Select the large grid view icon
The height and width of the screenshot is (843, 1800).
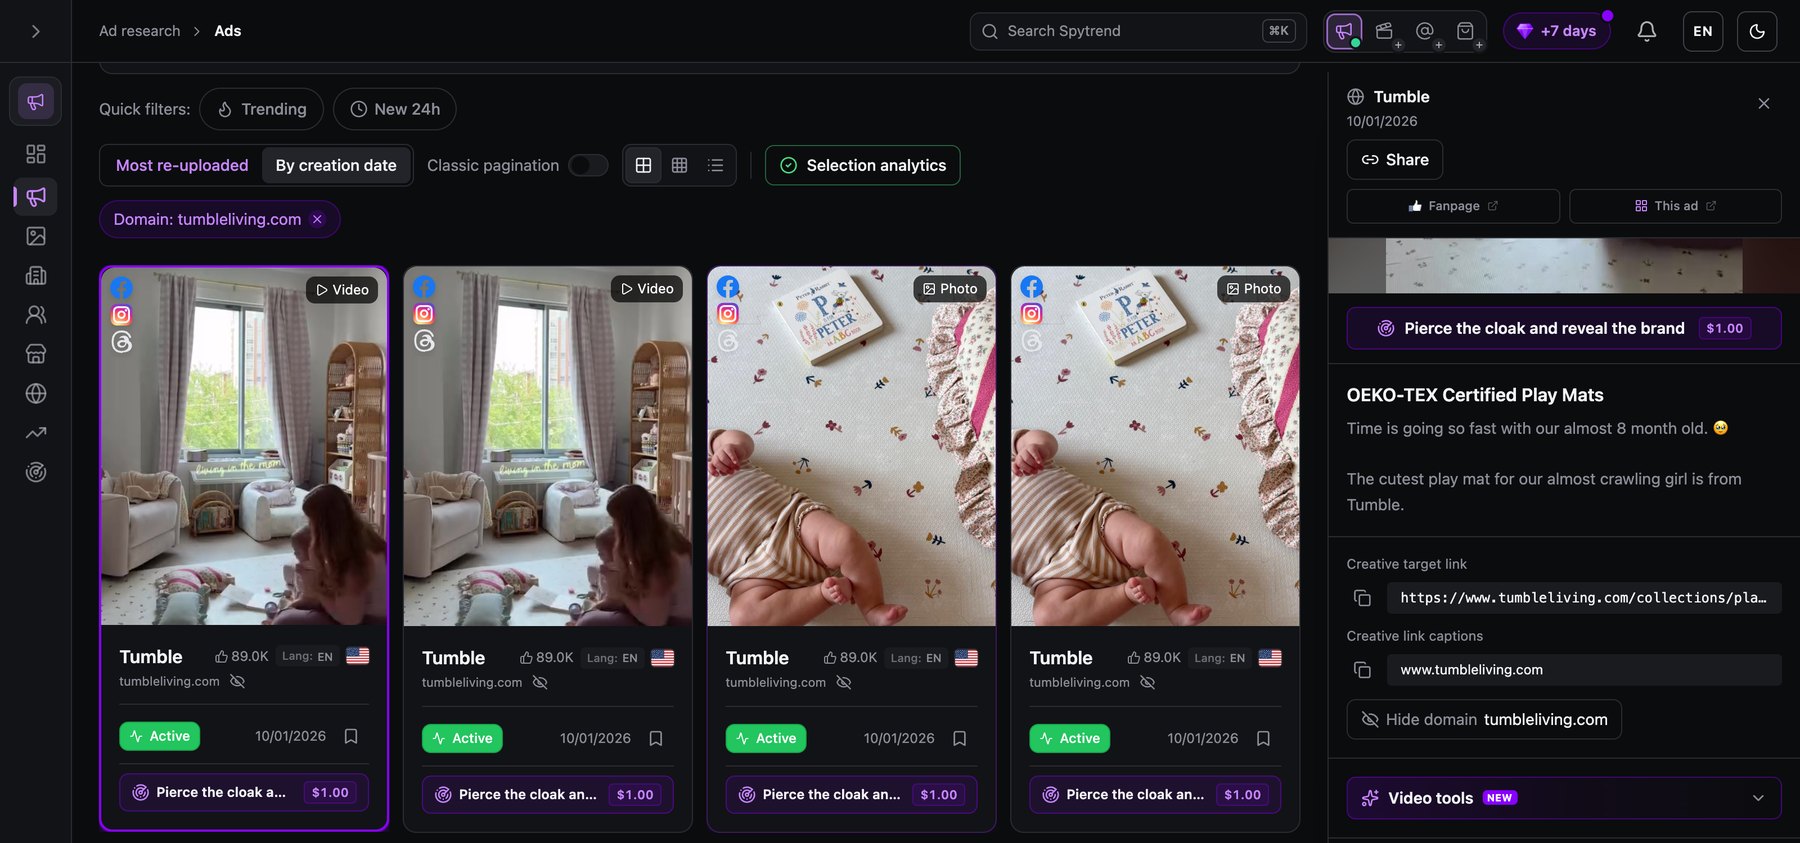pos(643,165)
